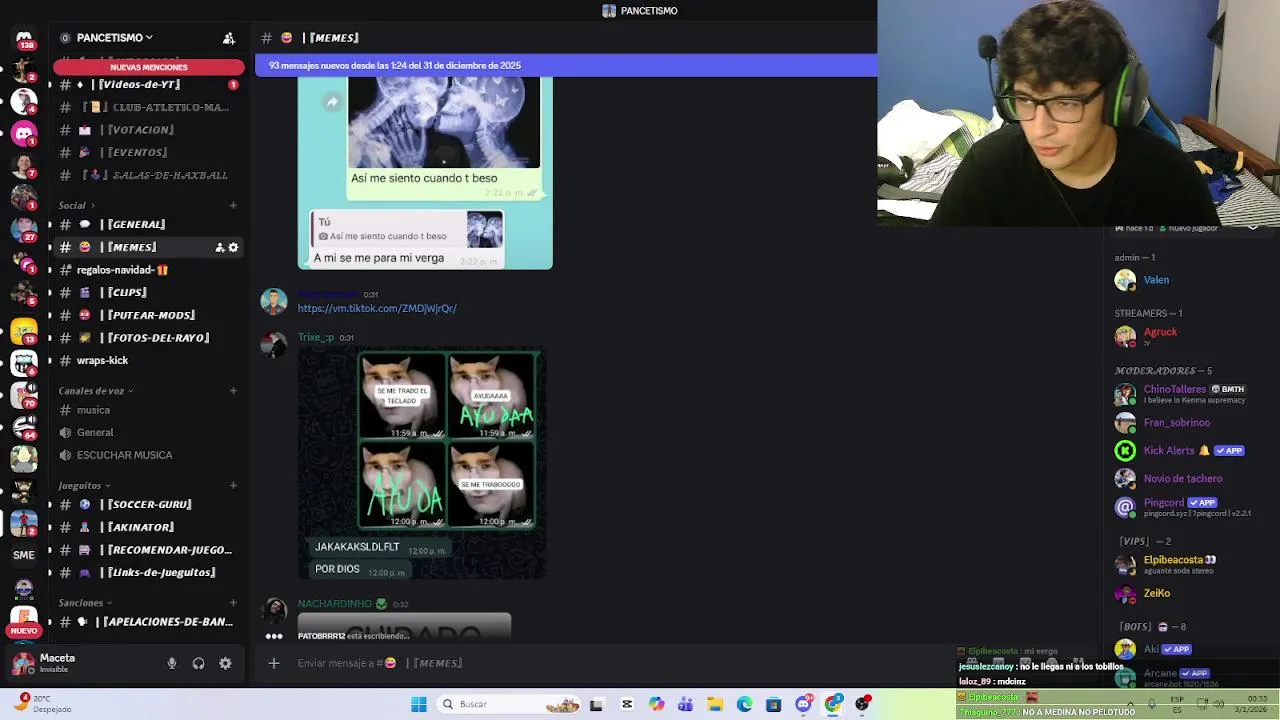Collapse the Social category
The height and width of the screenshot is (720, 1280).
(76, 205)
